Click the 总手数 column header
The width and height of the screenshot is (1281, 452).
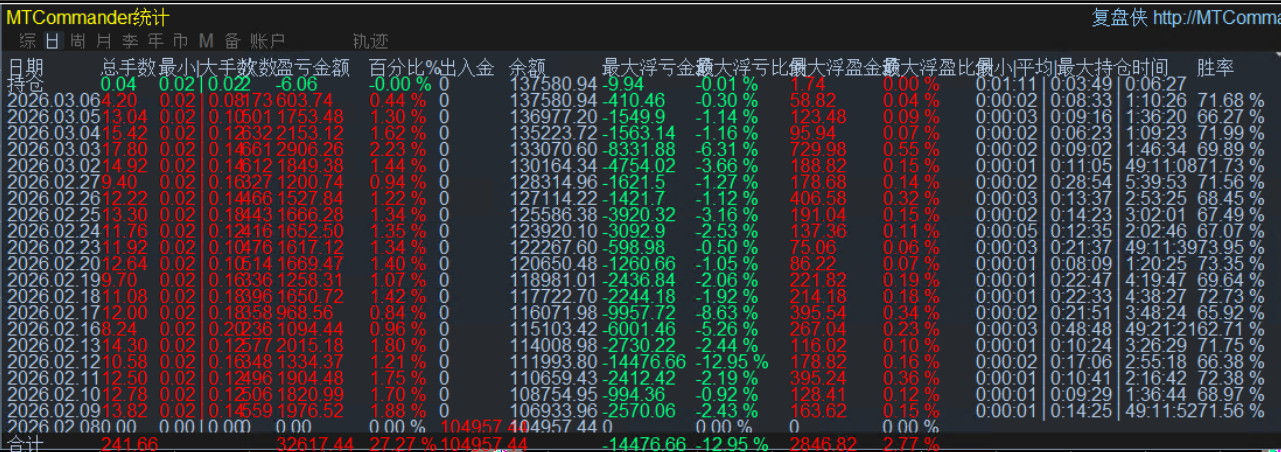point(129,68)
